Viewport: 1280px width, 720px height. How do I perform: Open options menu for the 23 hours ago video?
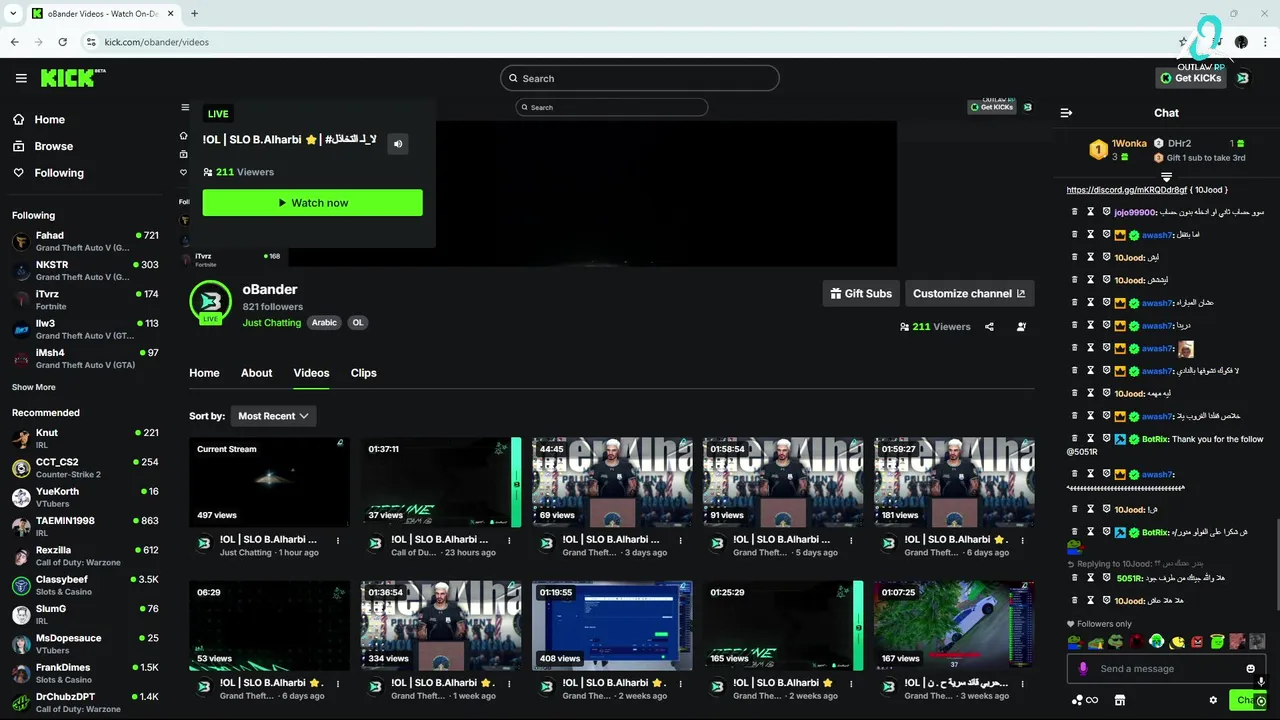(x=508, y=541)
